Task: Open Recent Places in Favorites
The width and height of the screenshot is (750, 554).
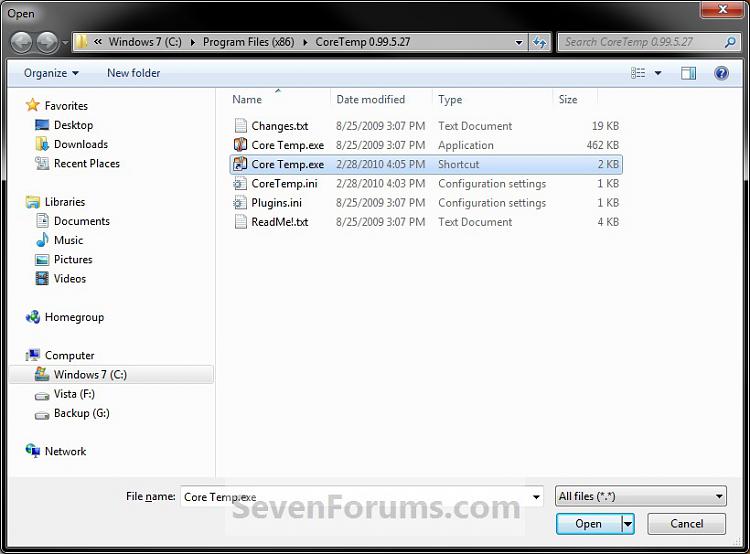Action: point(87,164)
